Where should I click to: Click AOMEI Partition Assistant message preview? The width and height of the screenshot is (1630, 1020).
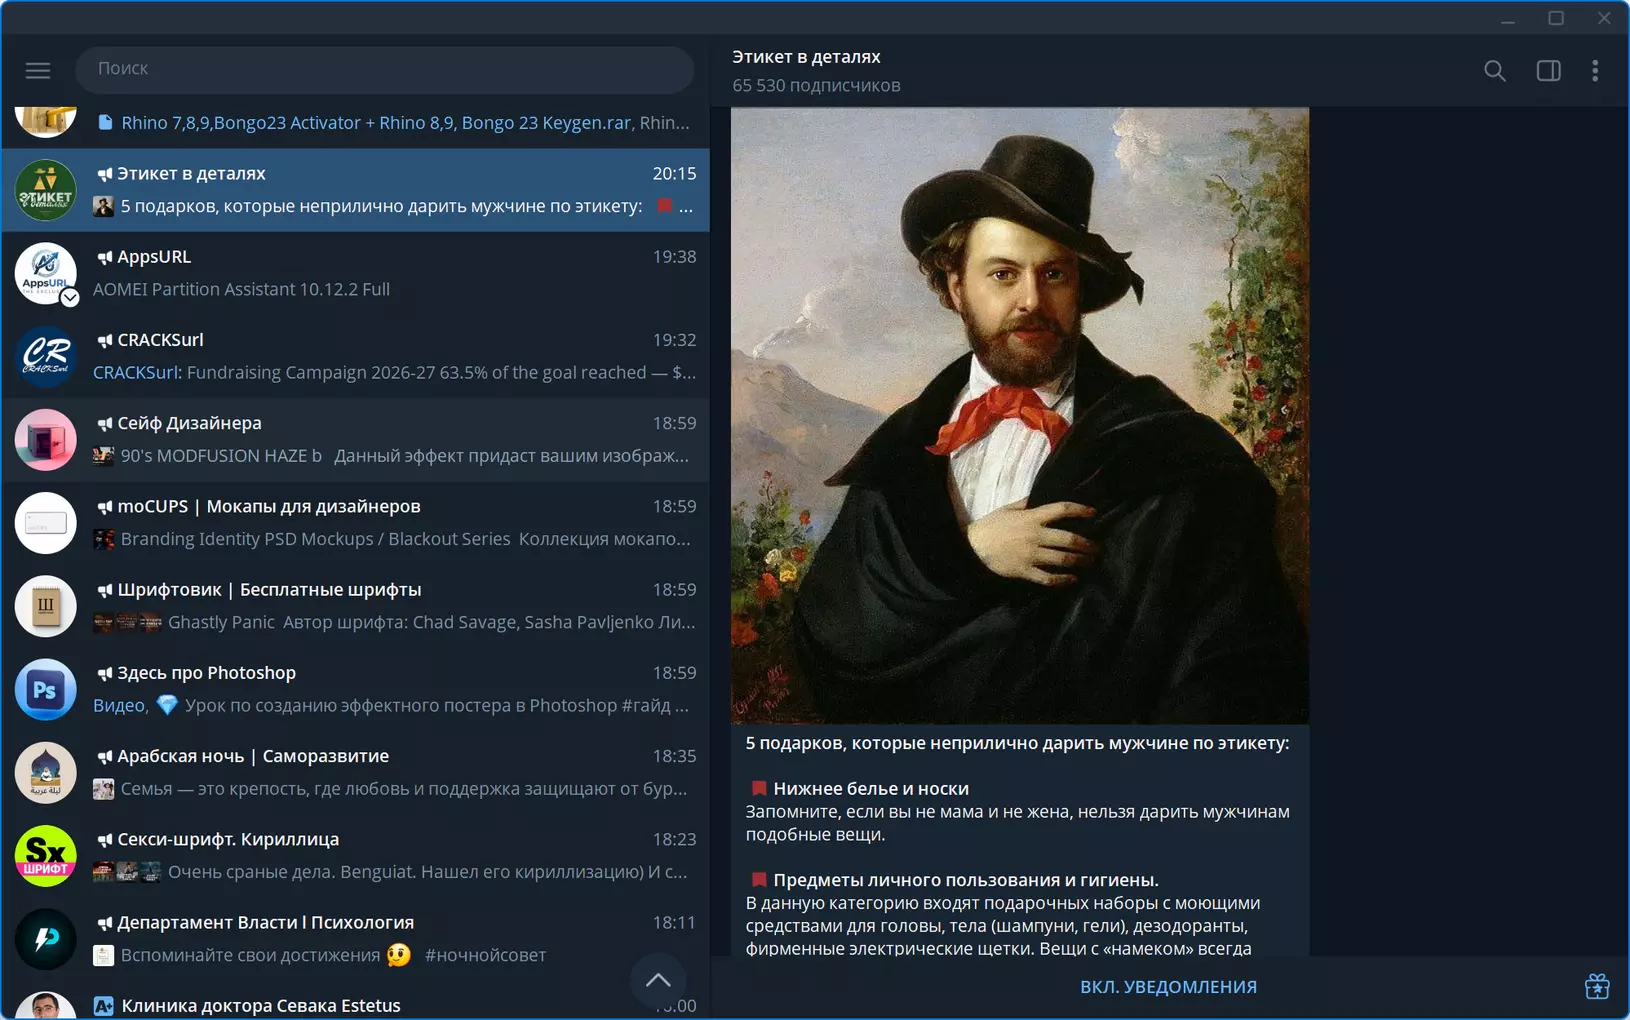coord(241,289)
